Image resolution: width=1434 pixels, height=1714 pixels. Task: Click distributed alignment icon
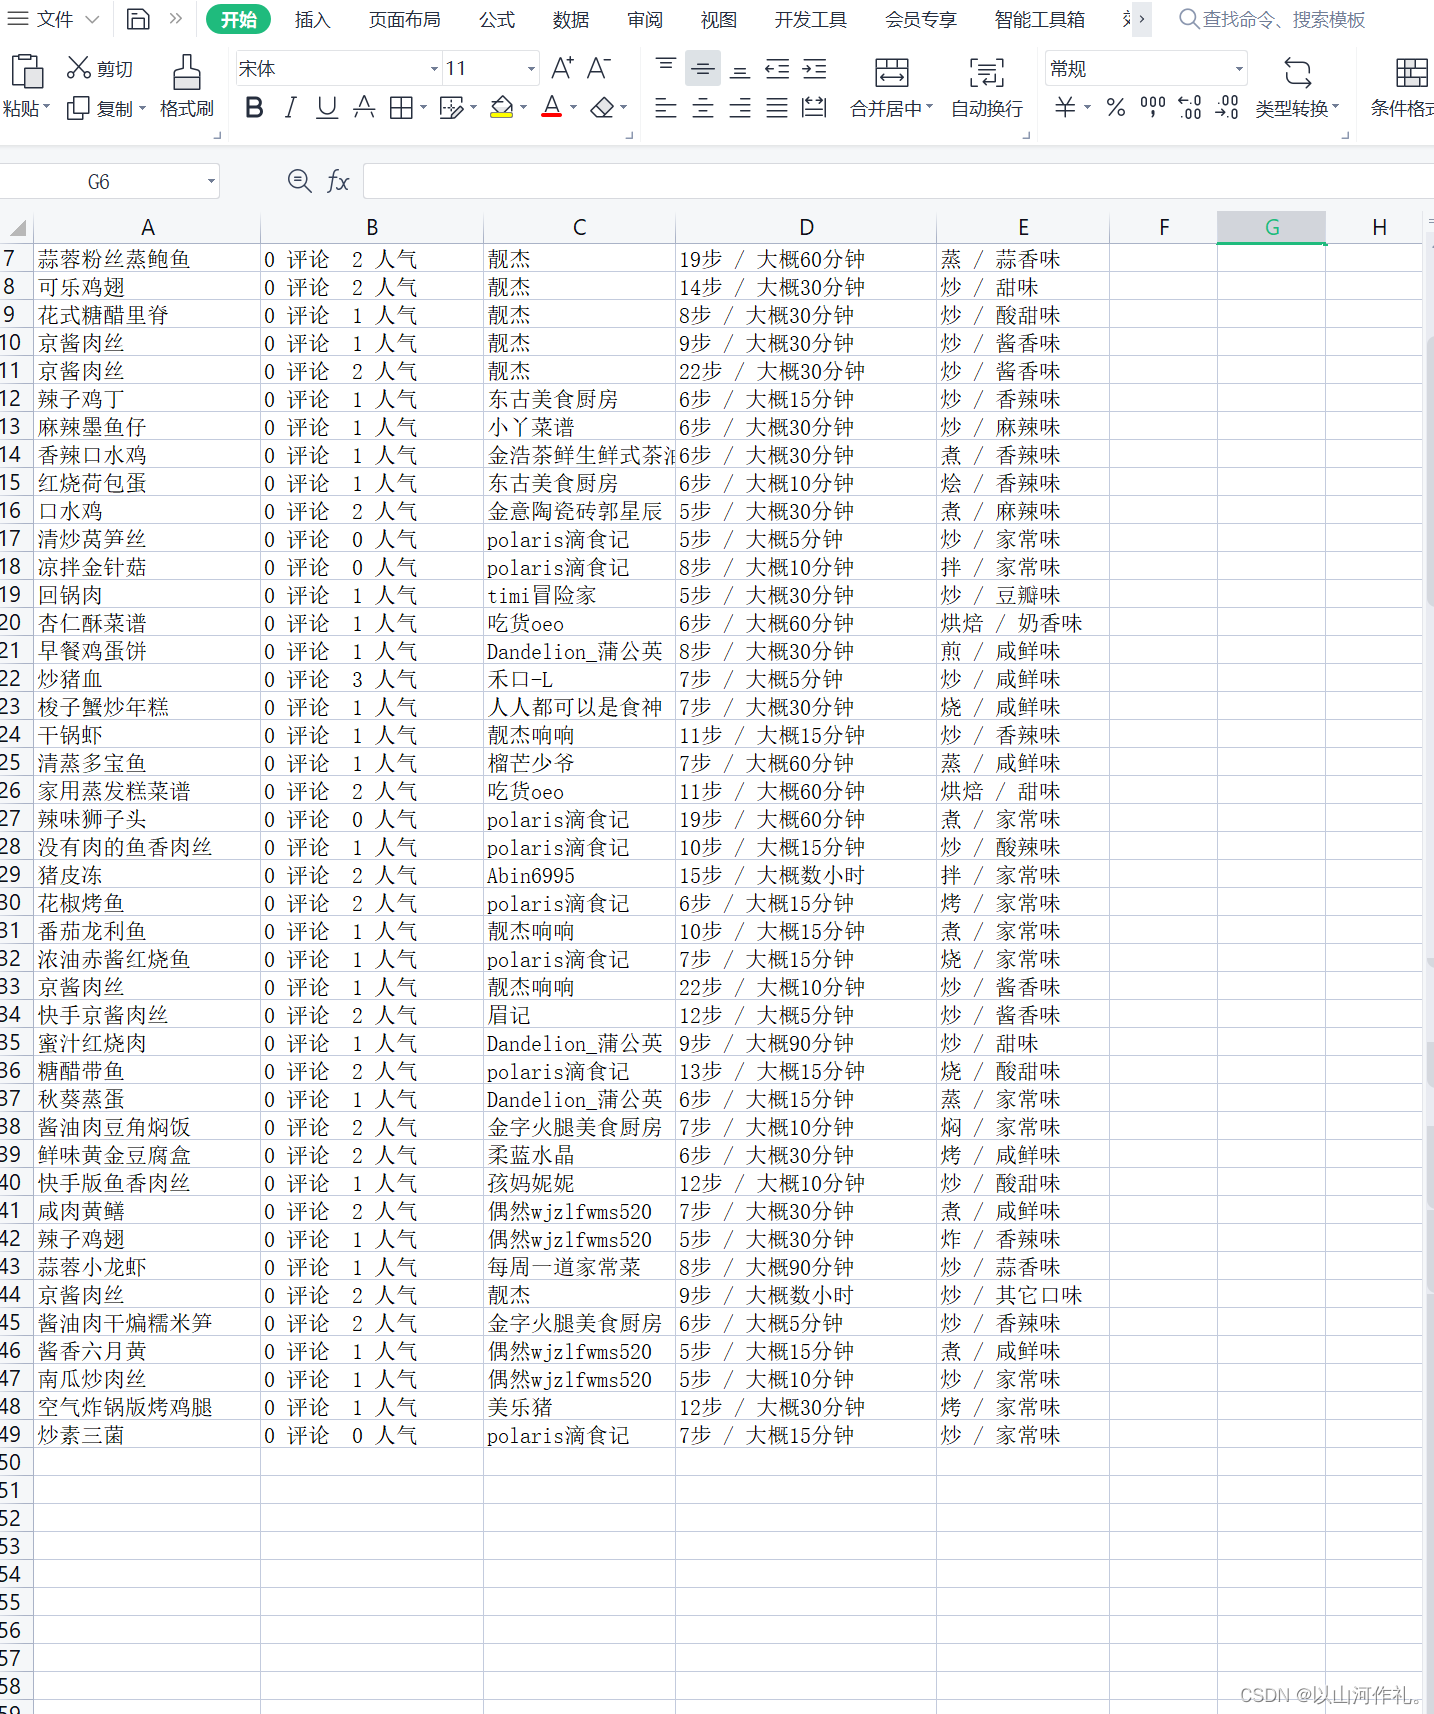click(x=815, y=108)
